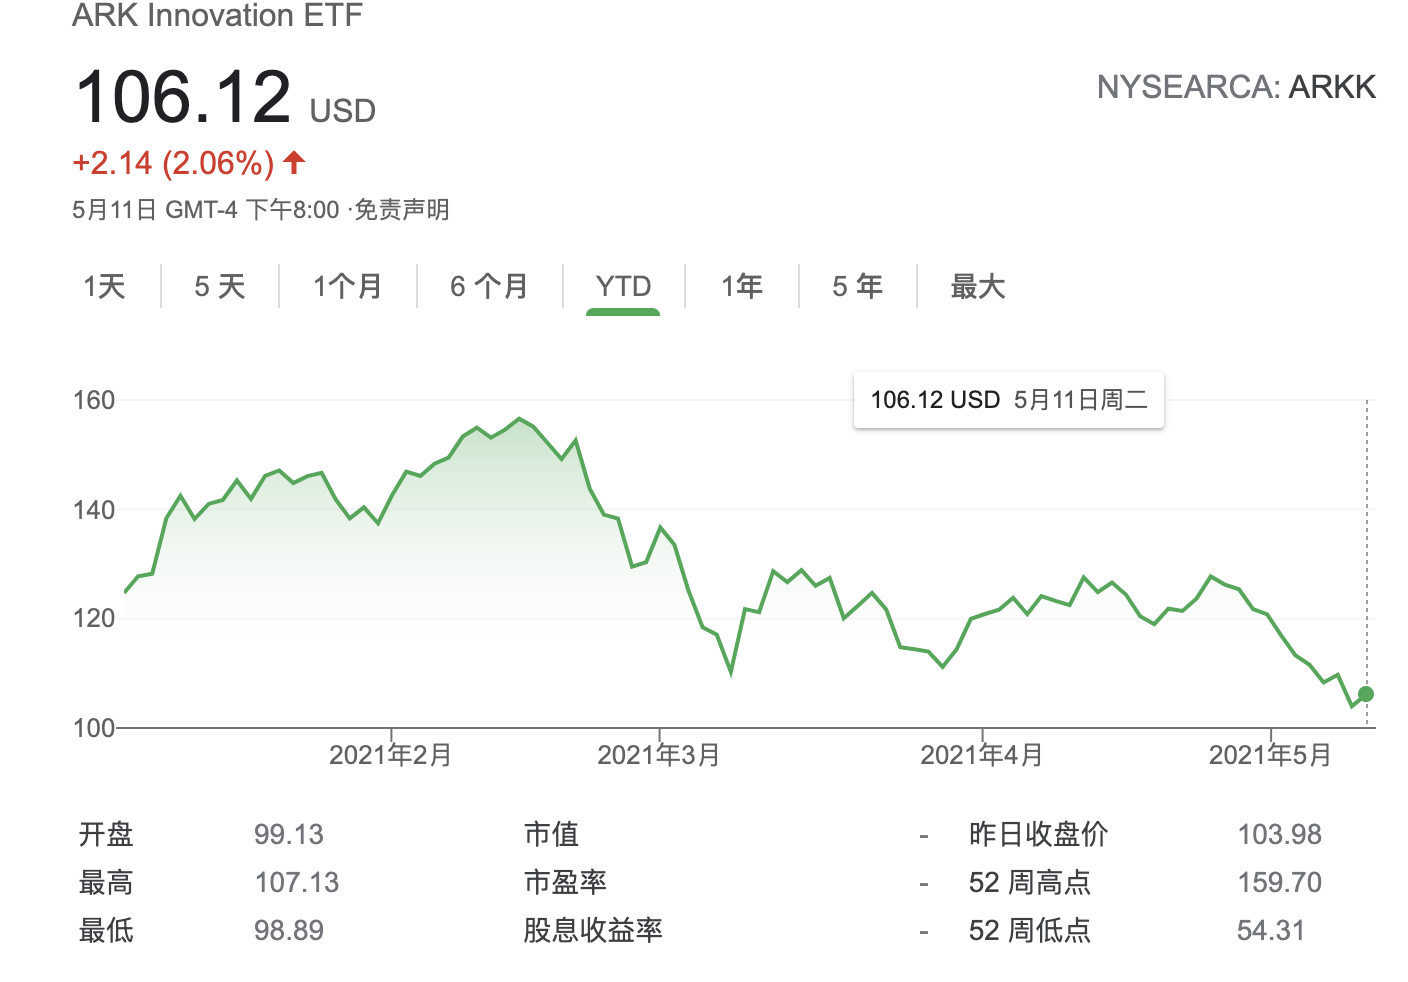Image resolution: width=1408 pixels, height=982 pixels.
Task: Select the 5 年 range tab
Action: point(857,287)
